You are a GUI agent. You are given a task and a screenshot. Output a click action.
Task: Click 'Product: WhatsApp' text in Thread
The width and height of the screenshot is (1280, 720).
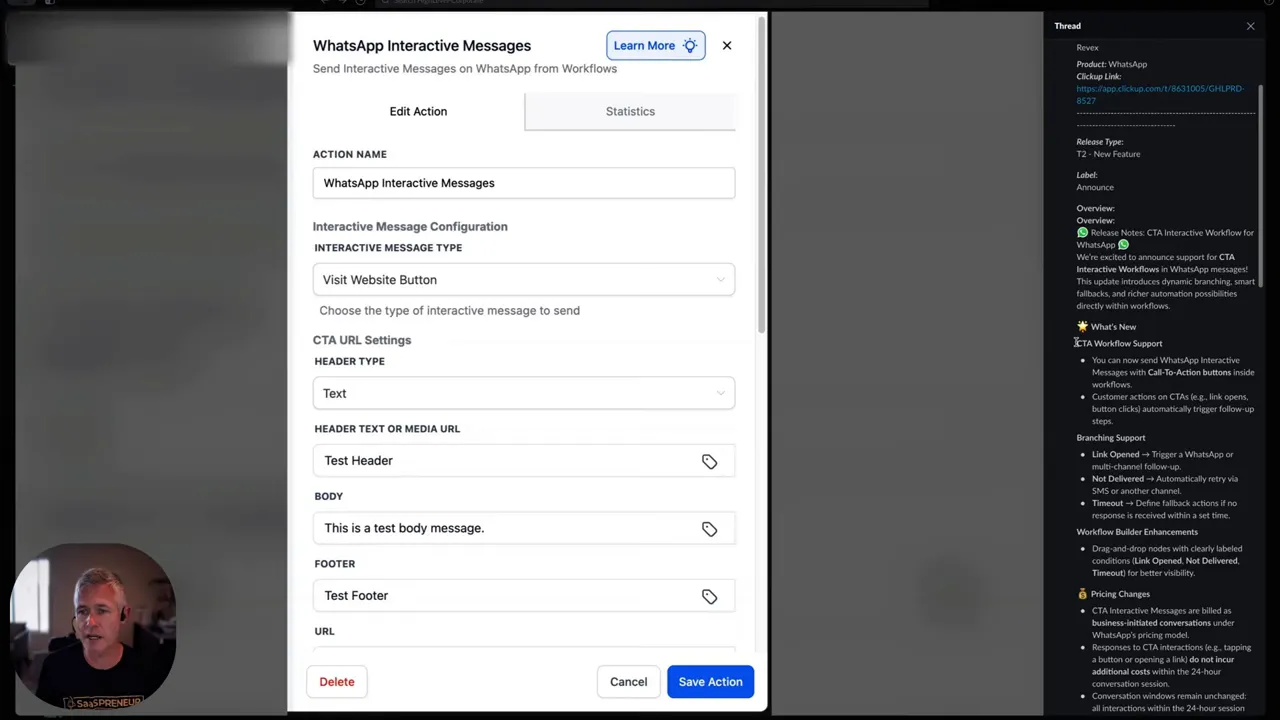click(x=1112, y=64)
